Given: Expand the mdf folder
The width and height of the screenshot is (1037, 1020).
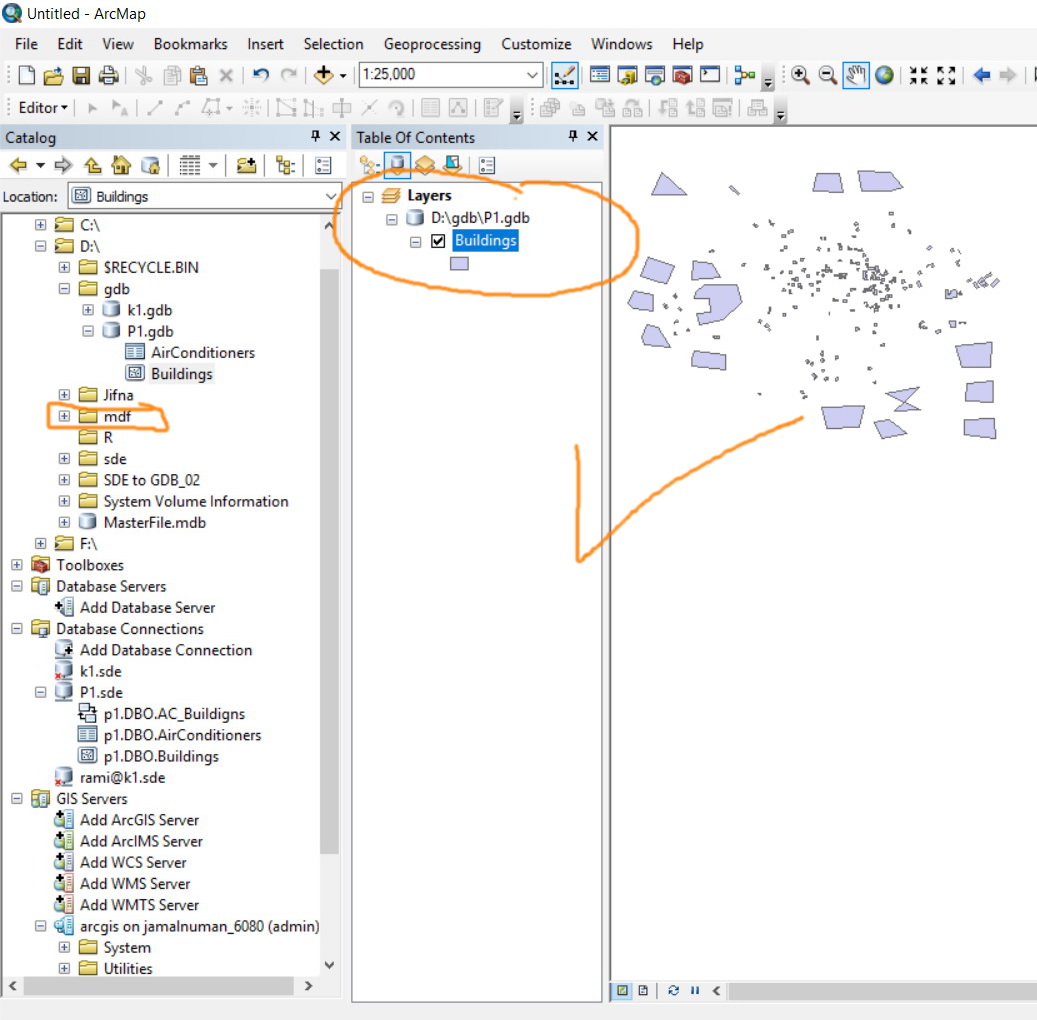Looking at the screenshot, I should point(64,416).
